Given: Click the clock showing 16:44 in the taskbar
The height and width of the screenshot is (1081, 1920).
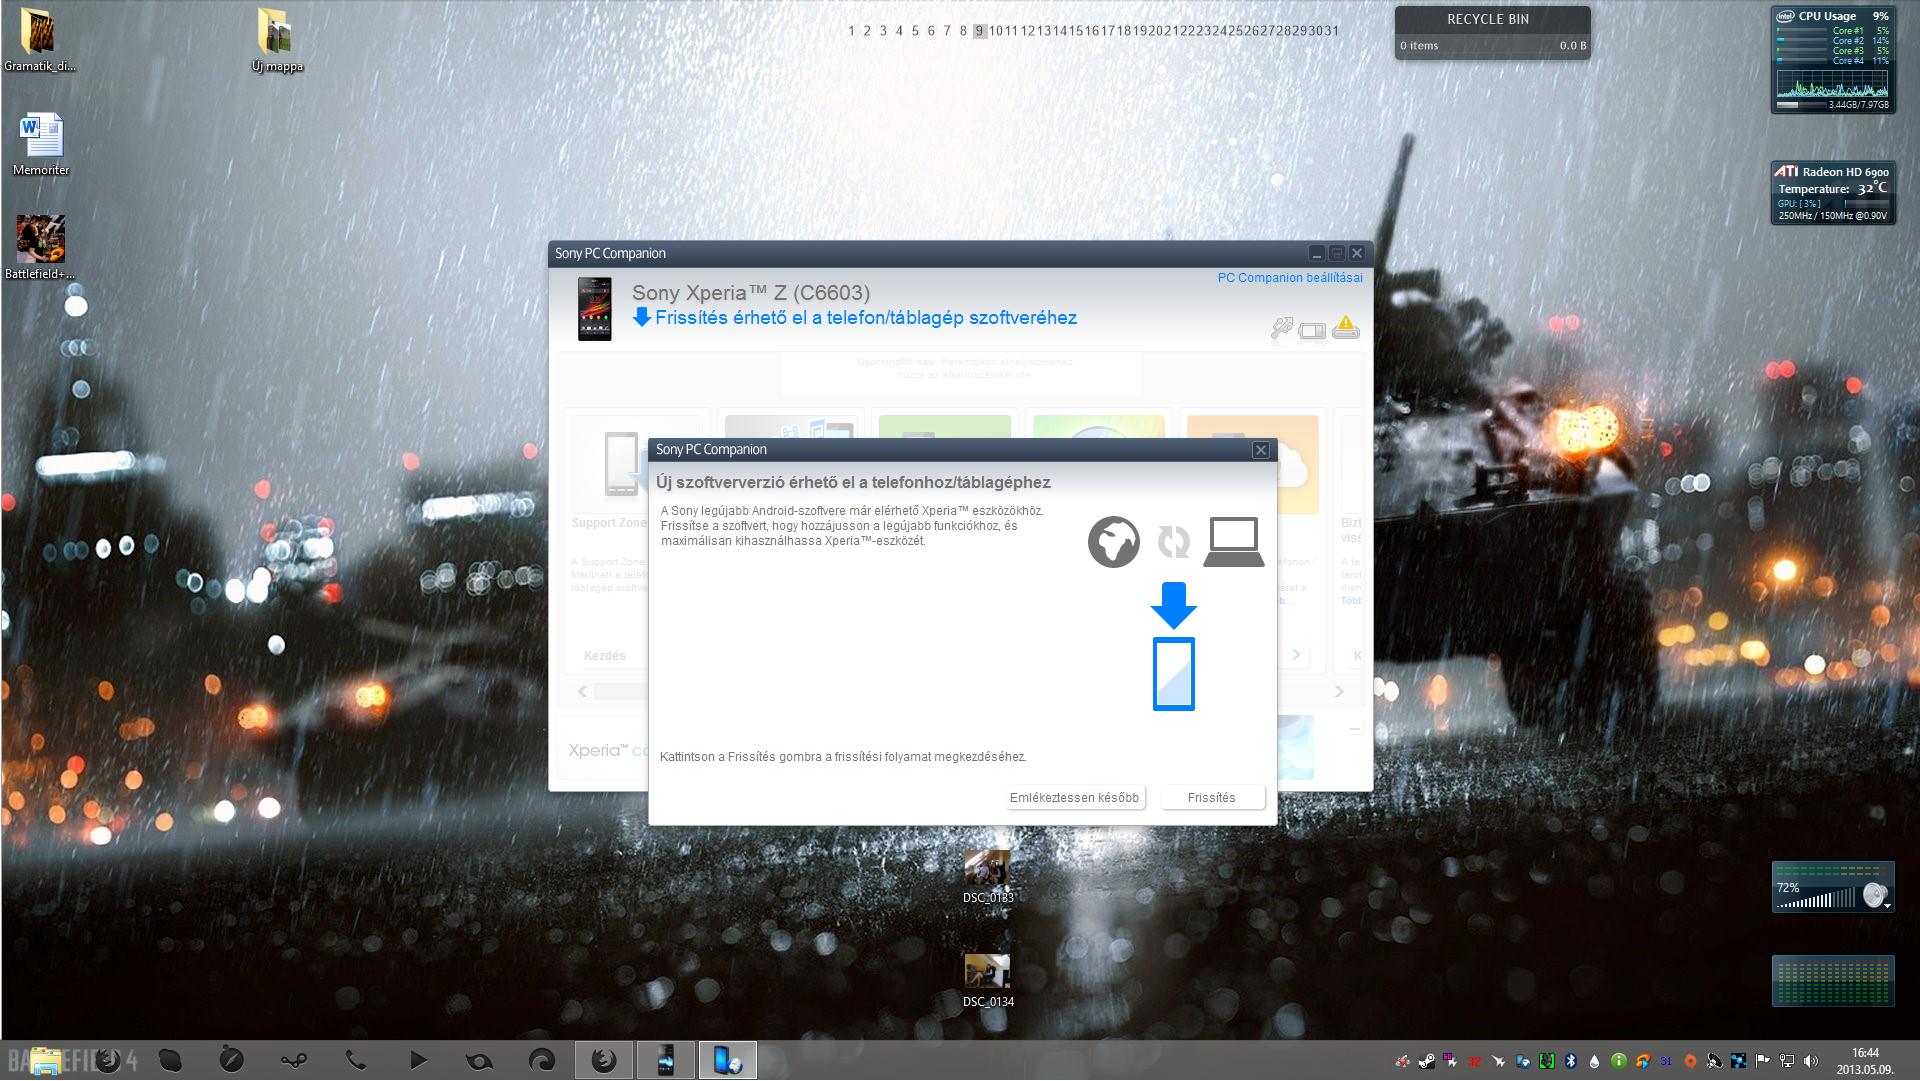Looking at the screenshot, I should point(1865,1061).
